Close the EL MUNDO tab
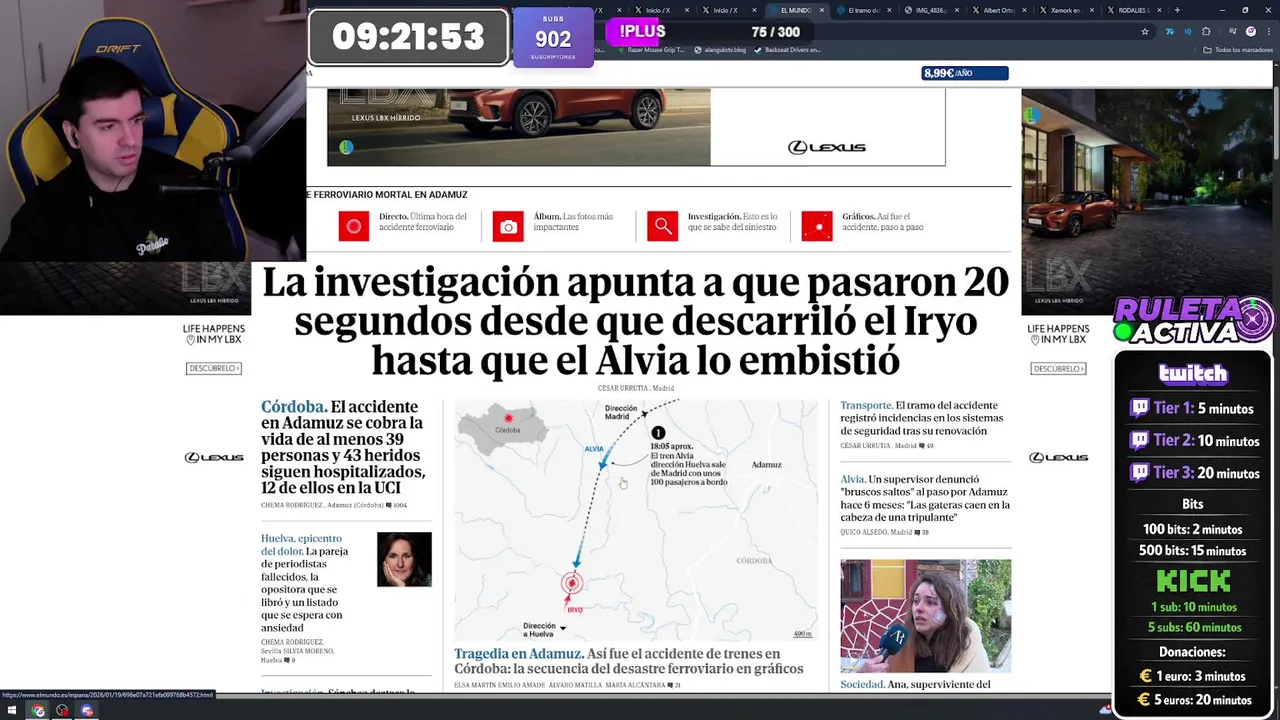Viewport: 1280px width, 720px height. coord(822,10)
